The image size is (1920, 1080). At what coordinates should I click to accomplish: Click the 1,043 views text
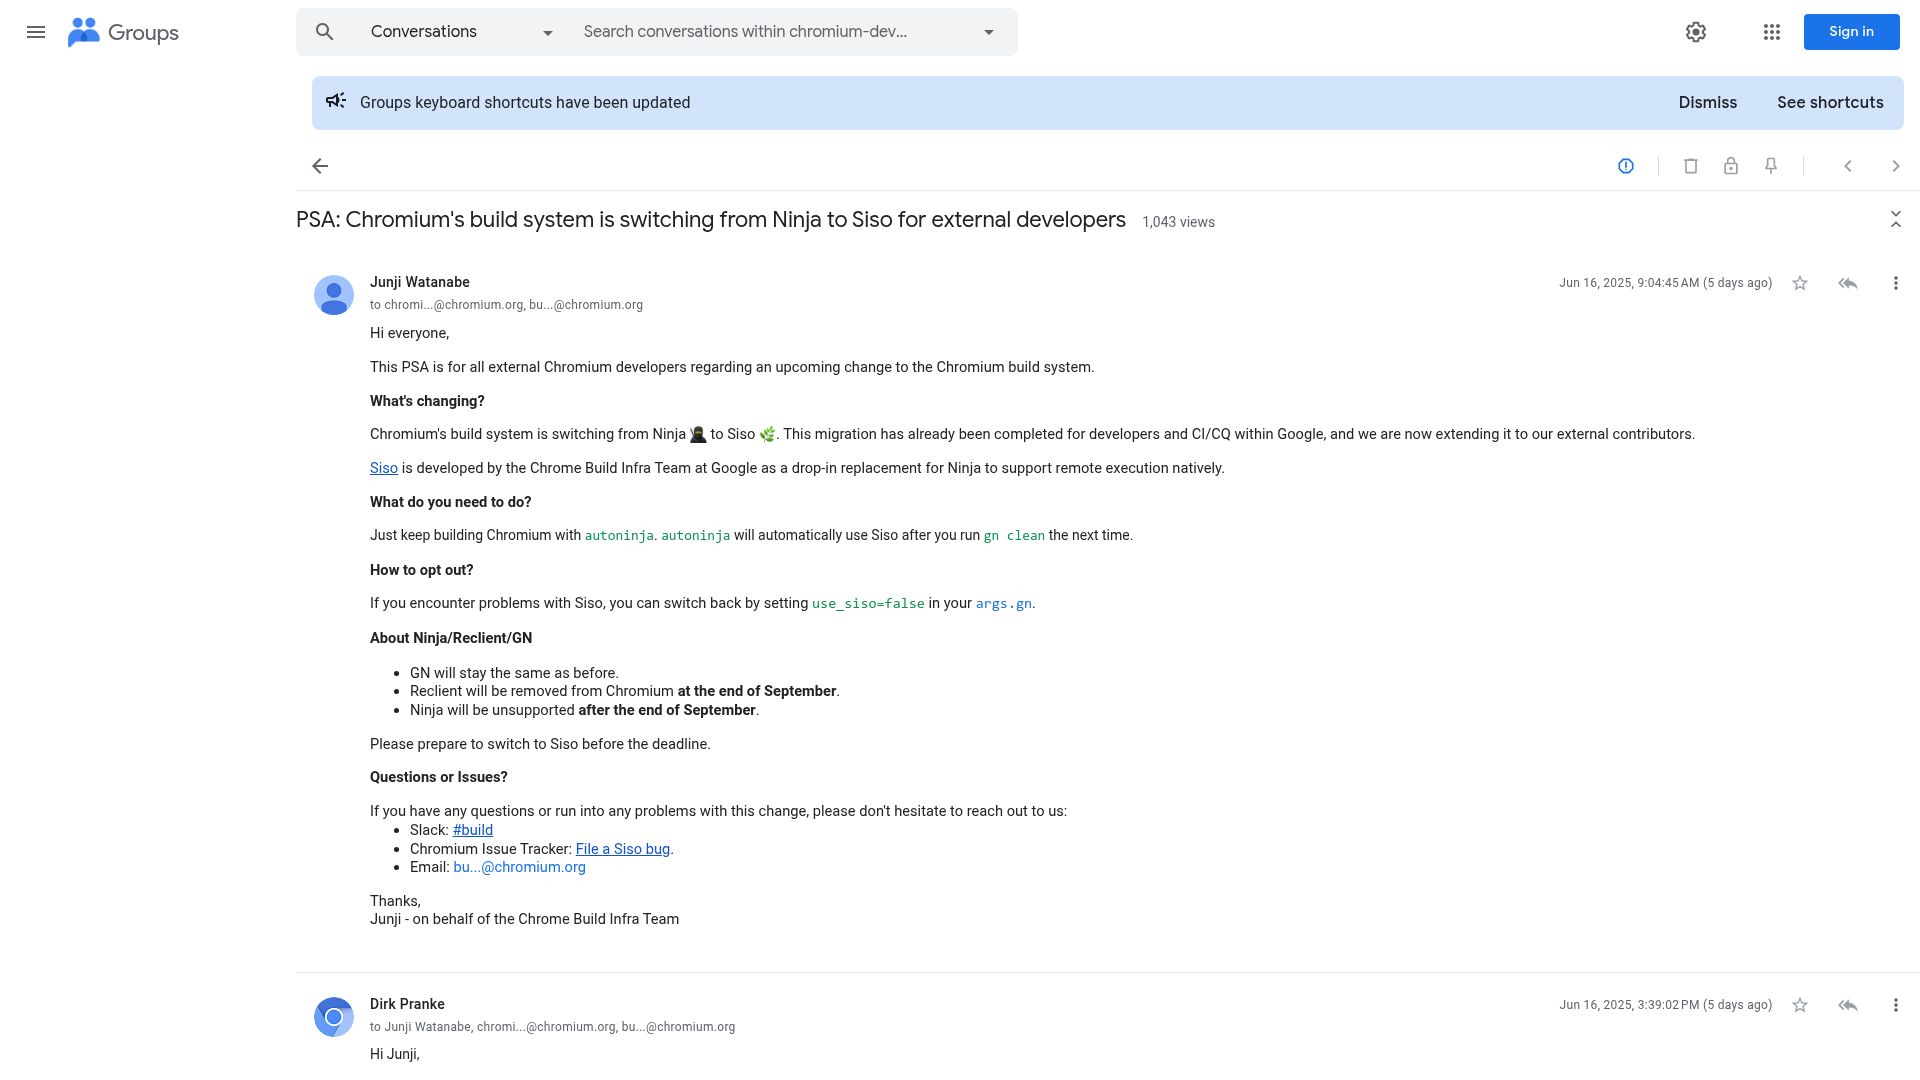point(1178,222)
